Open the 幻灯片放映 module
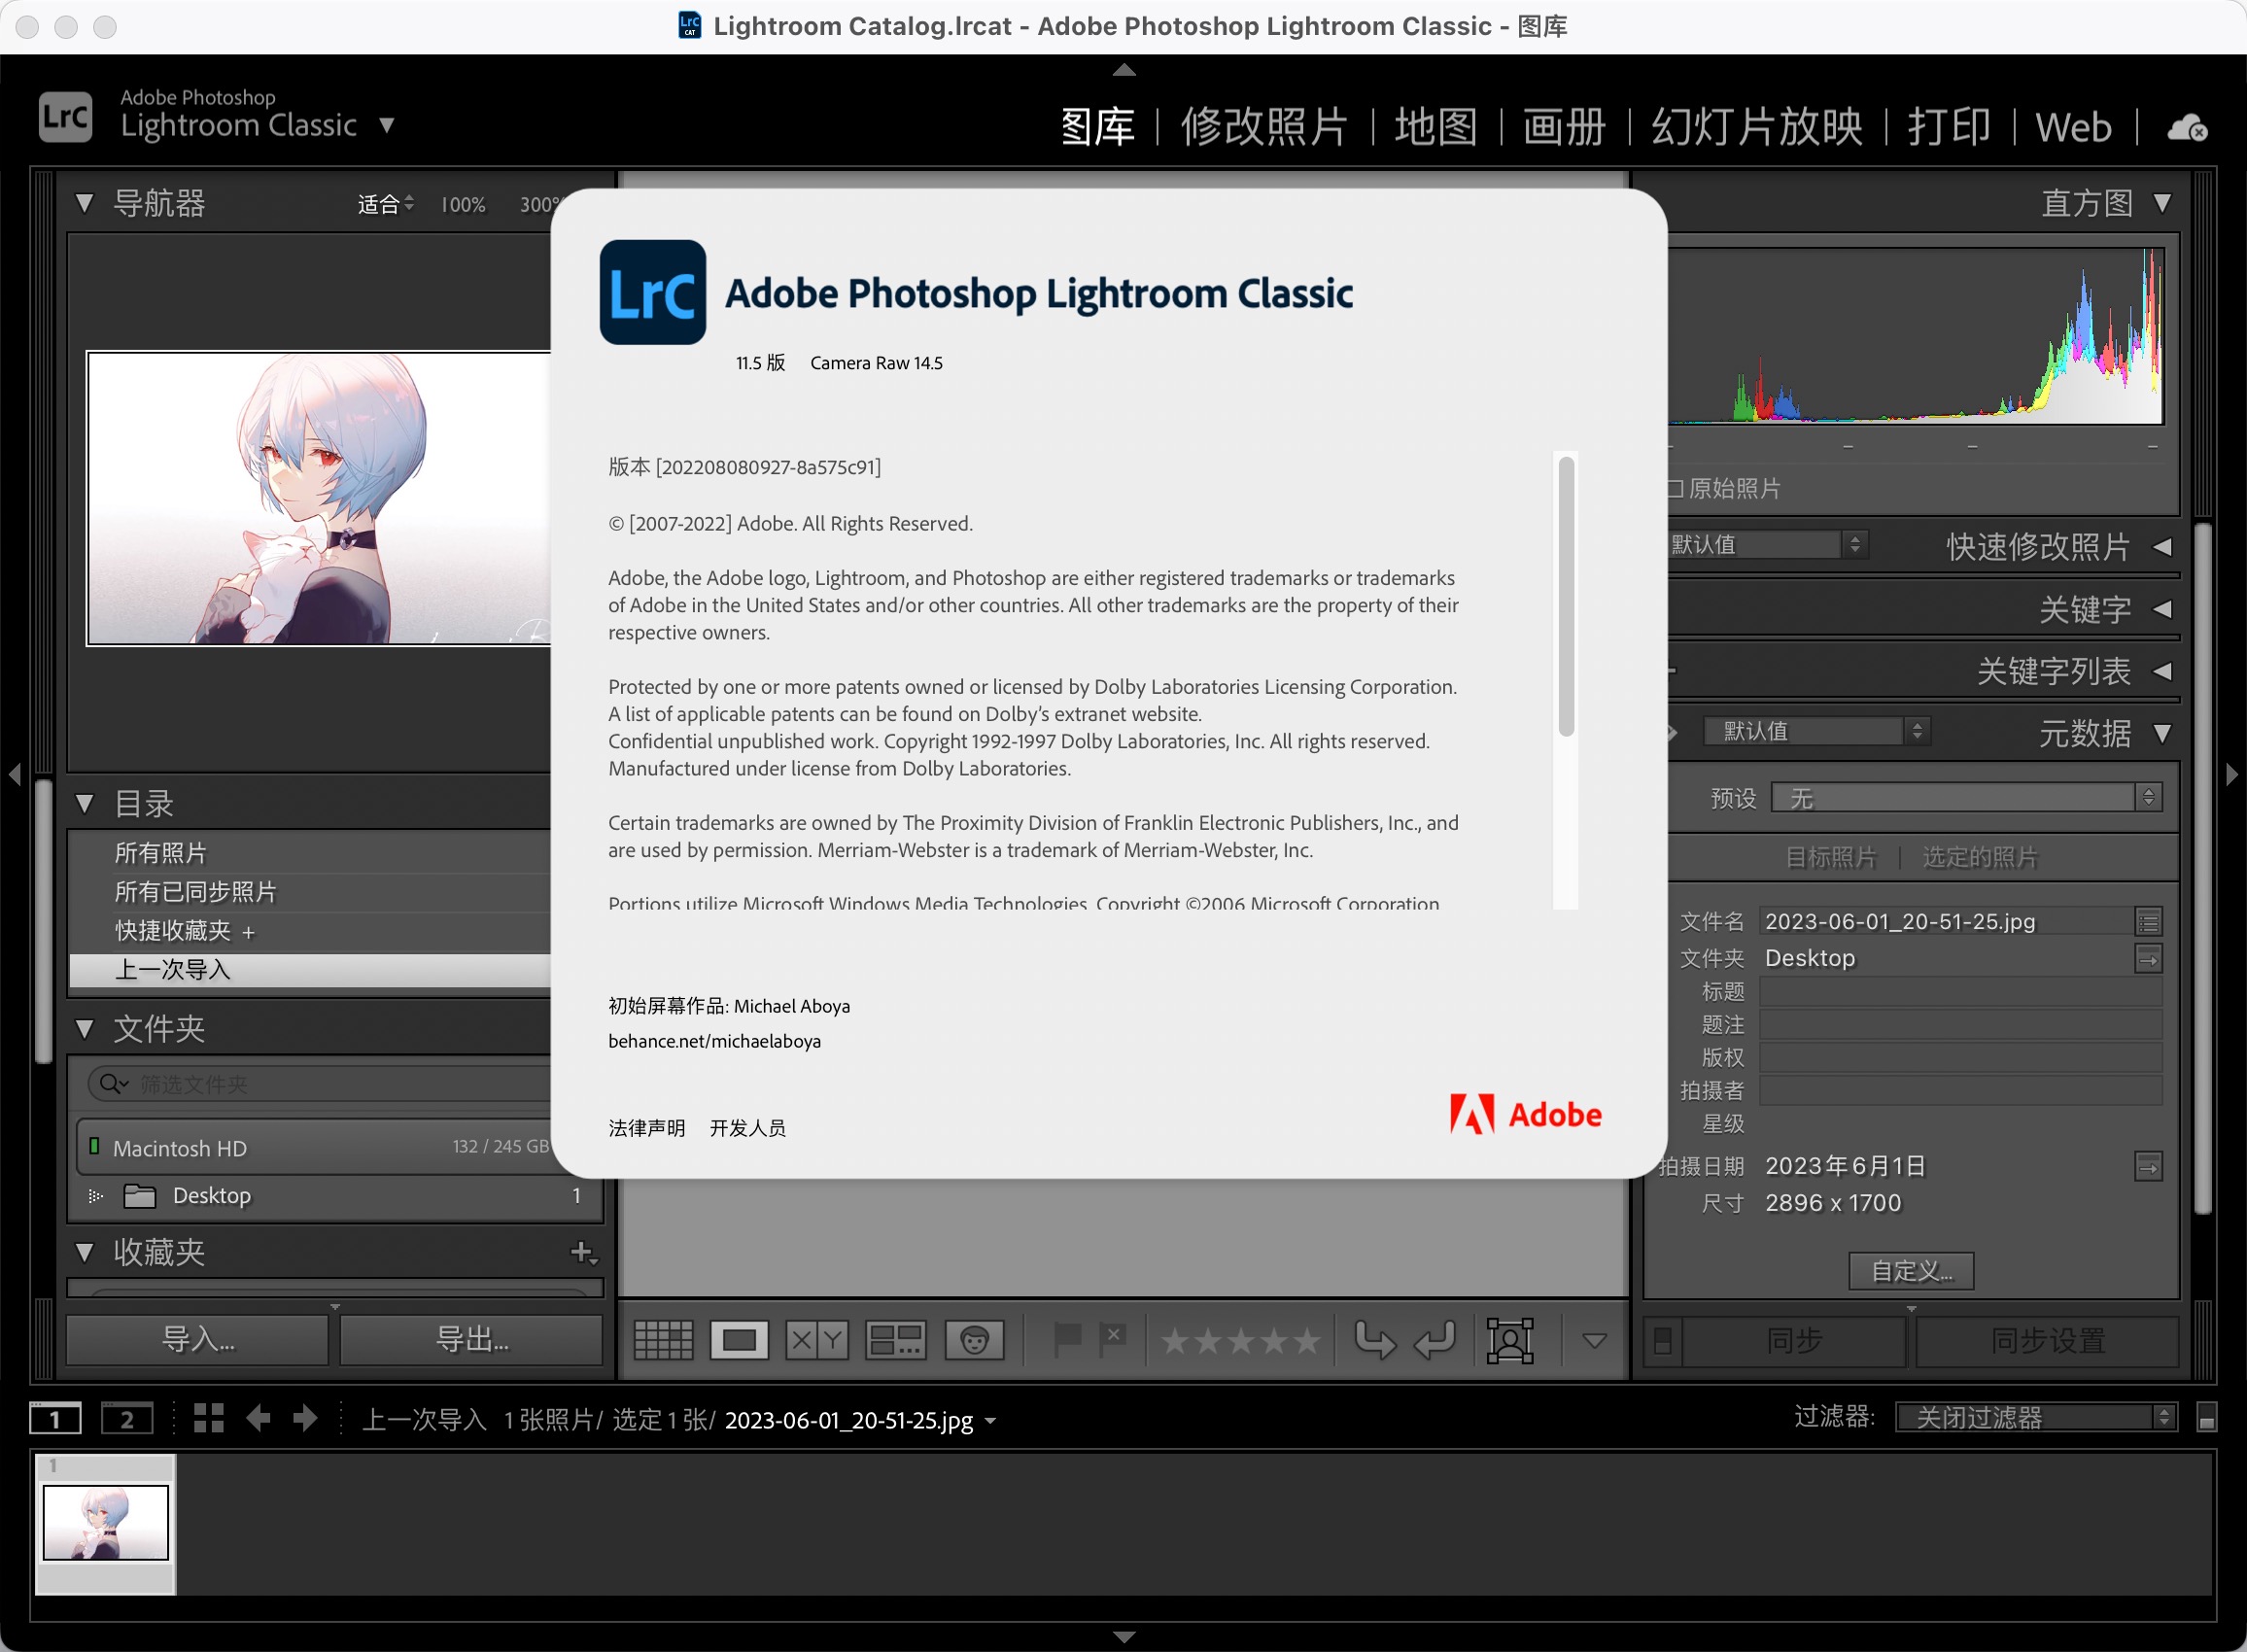 (x=1757, y=127)
